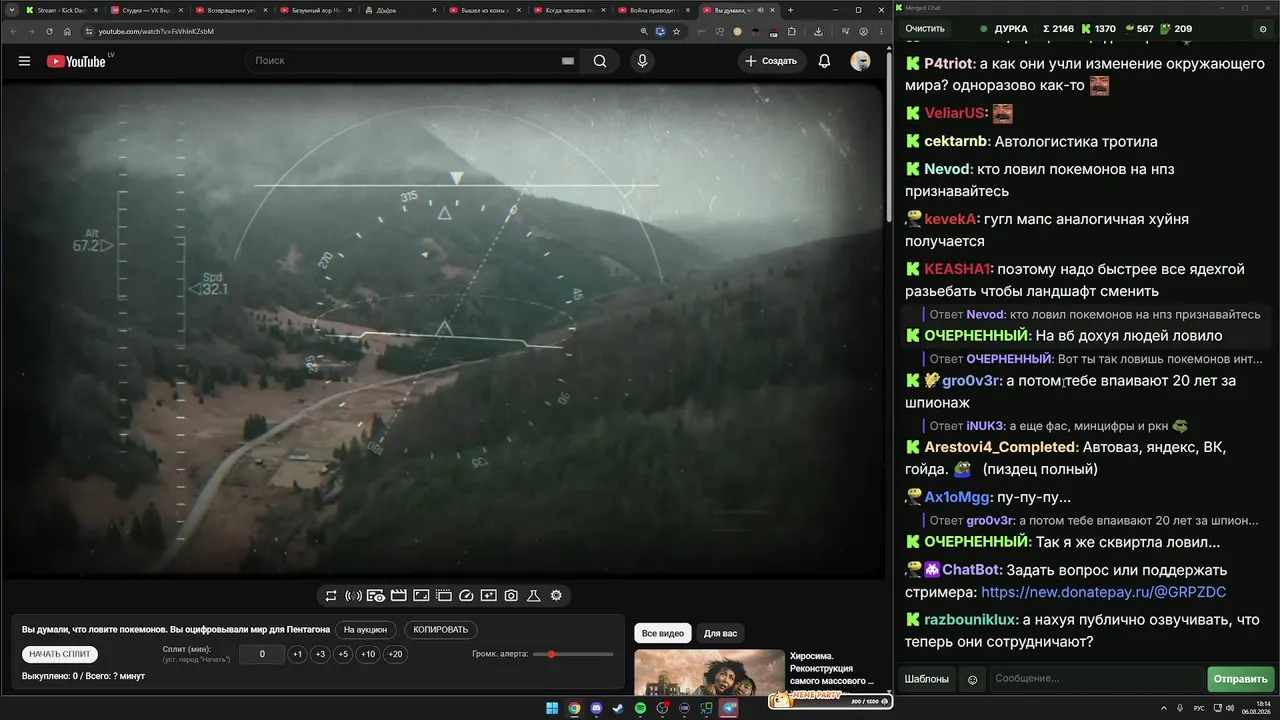
Task: Open Discord from the taskbar
Action: tap(596, 709)
